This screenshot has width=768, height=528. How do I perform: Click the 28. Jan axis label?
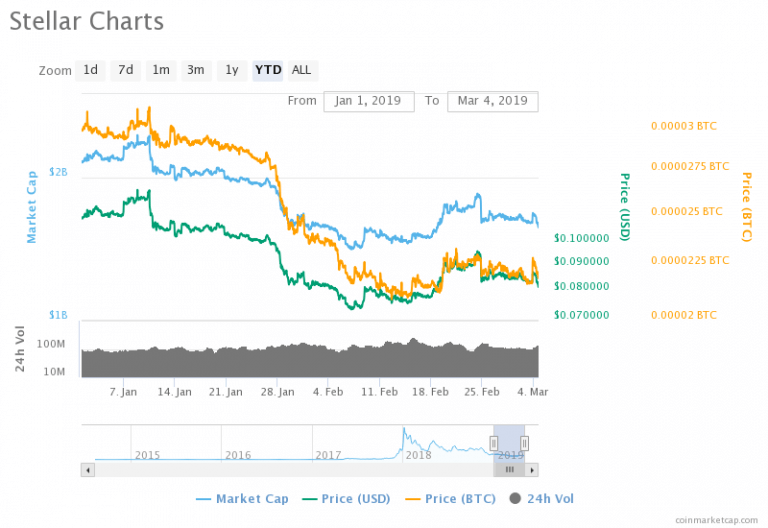[277, 392]
